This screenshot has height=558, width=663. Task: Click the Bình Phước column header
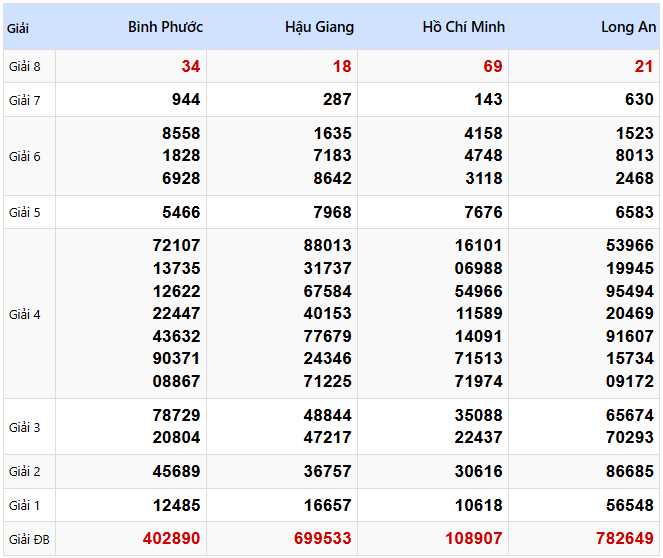(x=165, y=27)
